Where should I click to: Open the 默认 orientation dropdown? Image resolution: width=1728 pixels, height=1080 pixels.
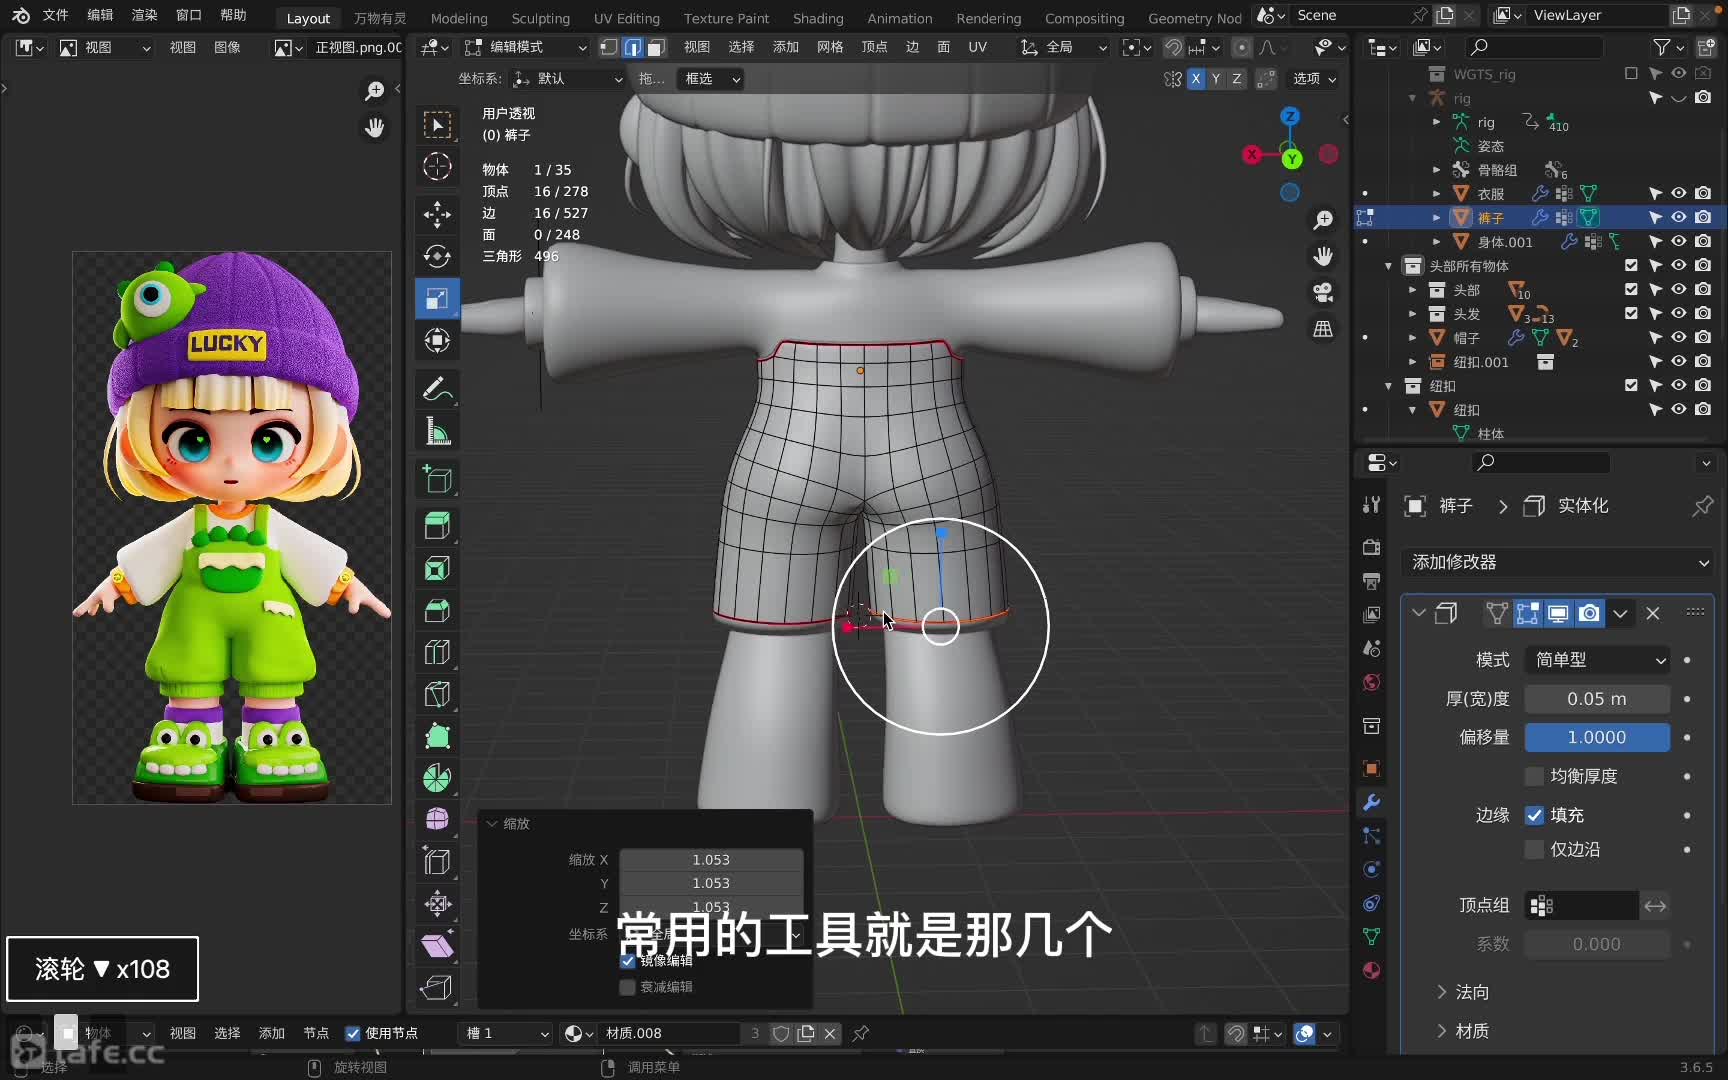pyautogui.click(x=567, y=79)
